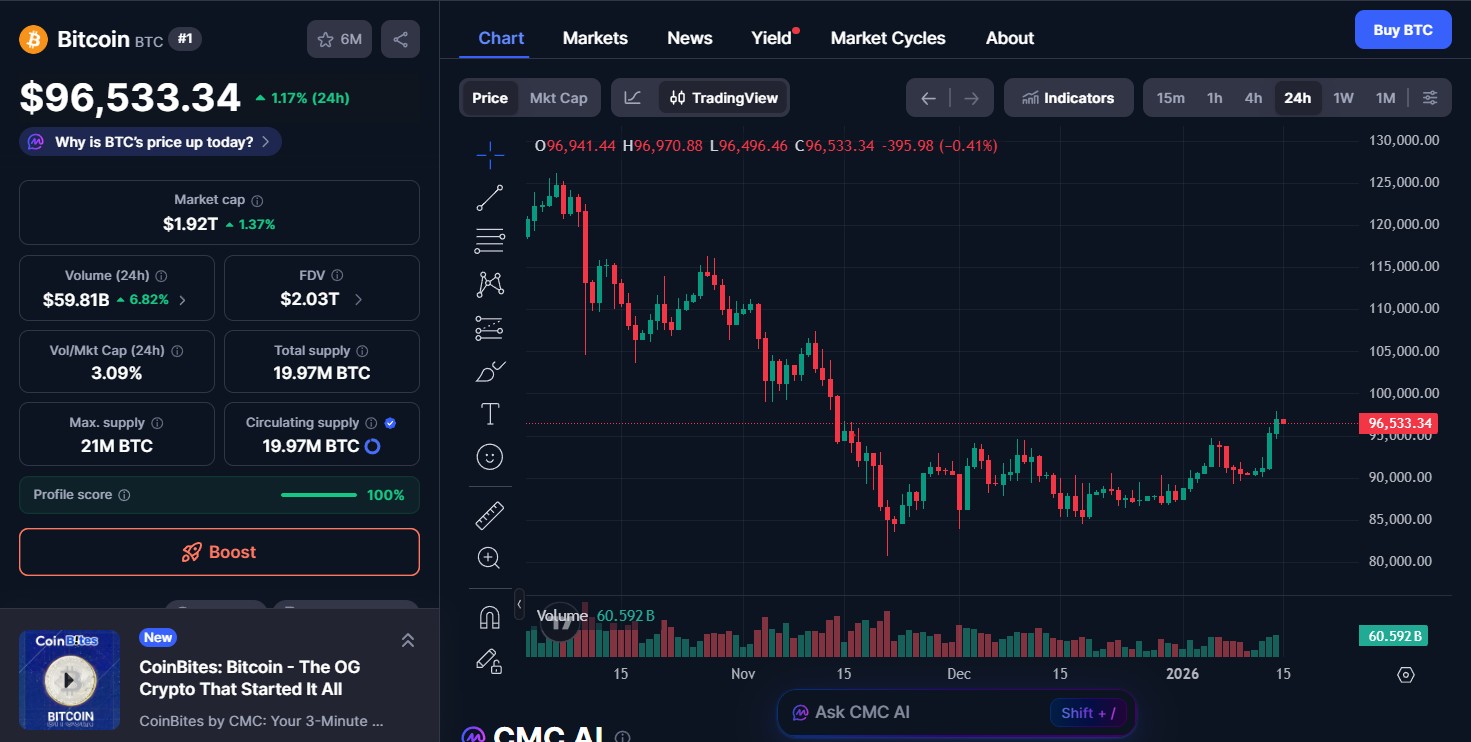Open the zoom-in chart tool
Viewport: 1471px width, 742px height.
pos(489,557)
